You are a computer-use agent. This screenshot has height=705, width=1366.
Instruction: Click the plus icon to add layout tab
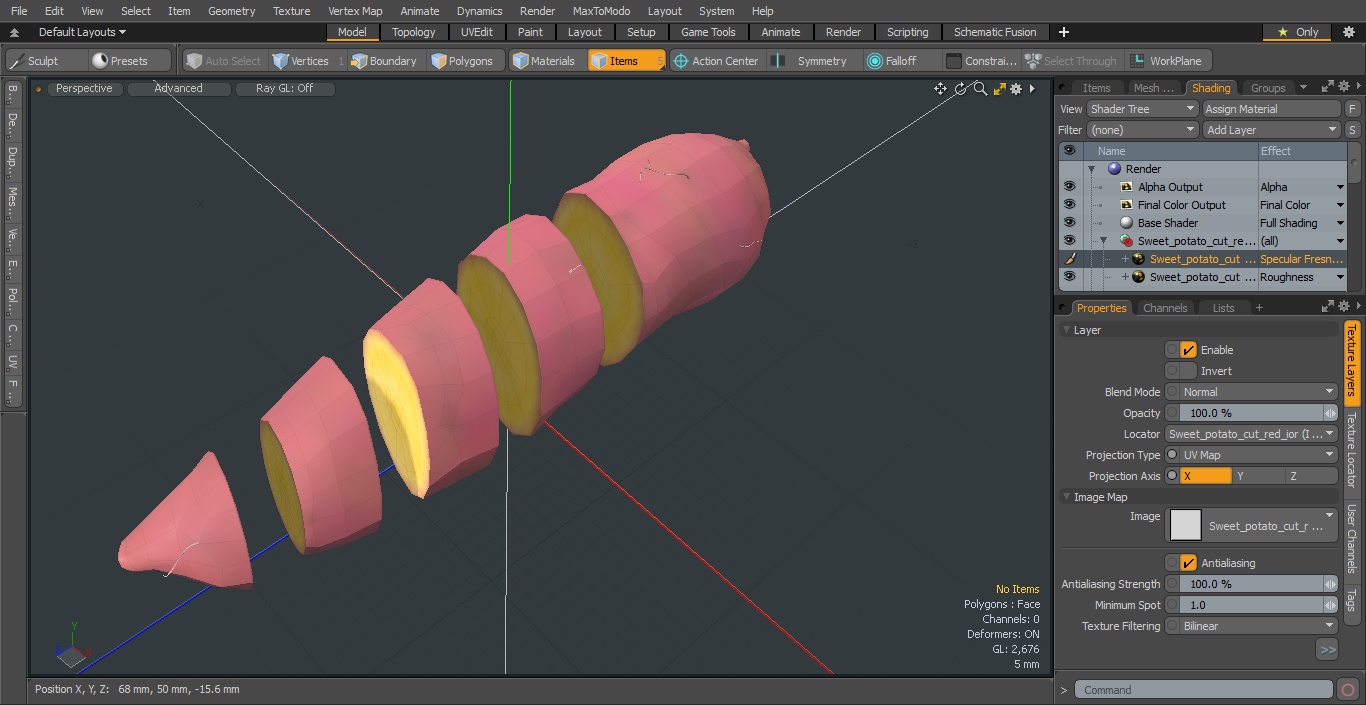1063,32
